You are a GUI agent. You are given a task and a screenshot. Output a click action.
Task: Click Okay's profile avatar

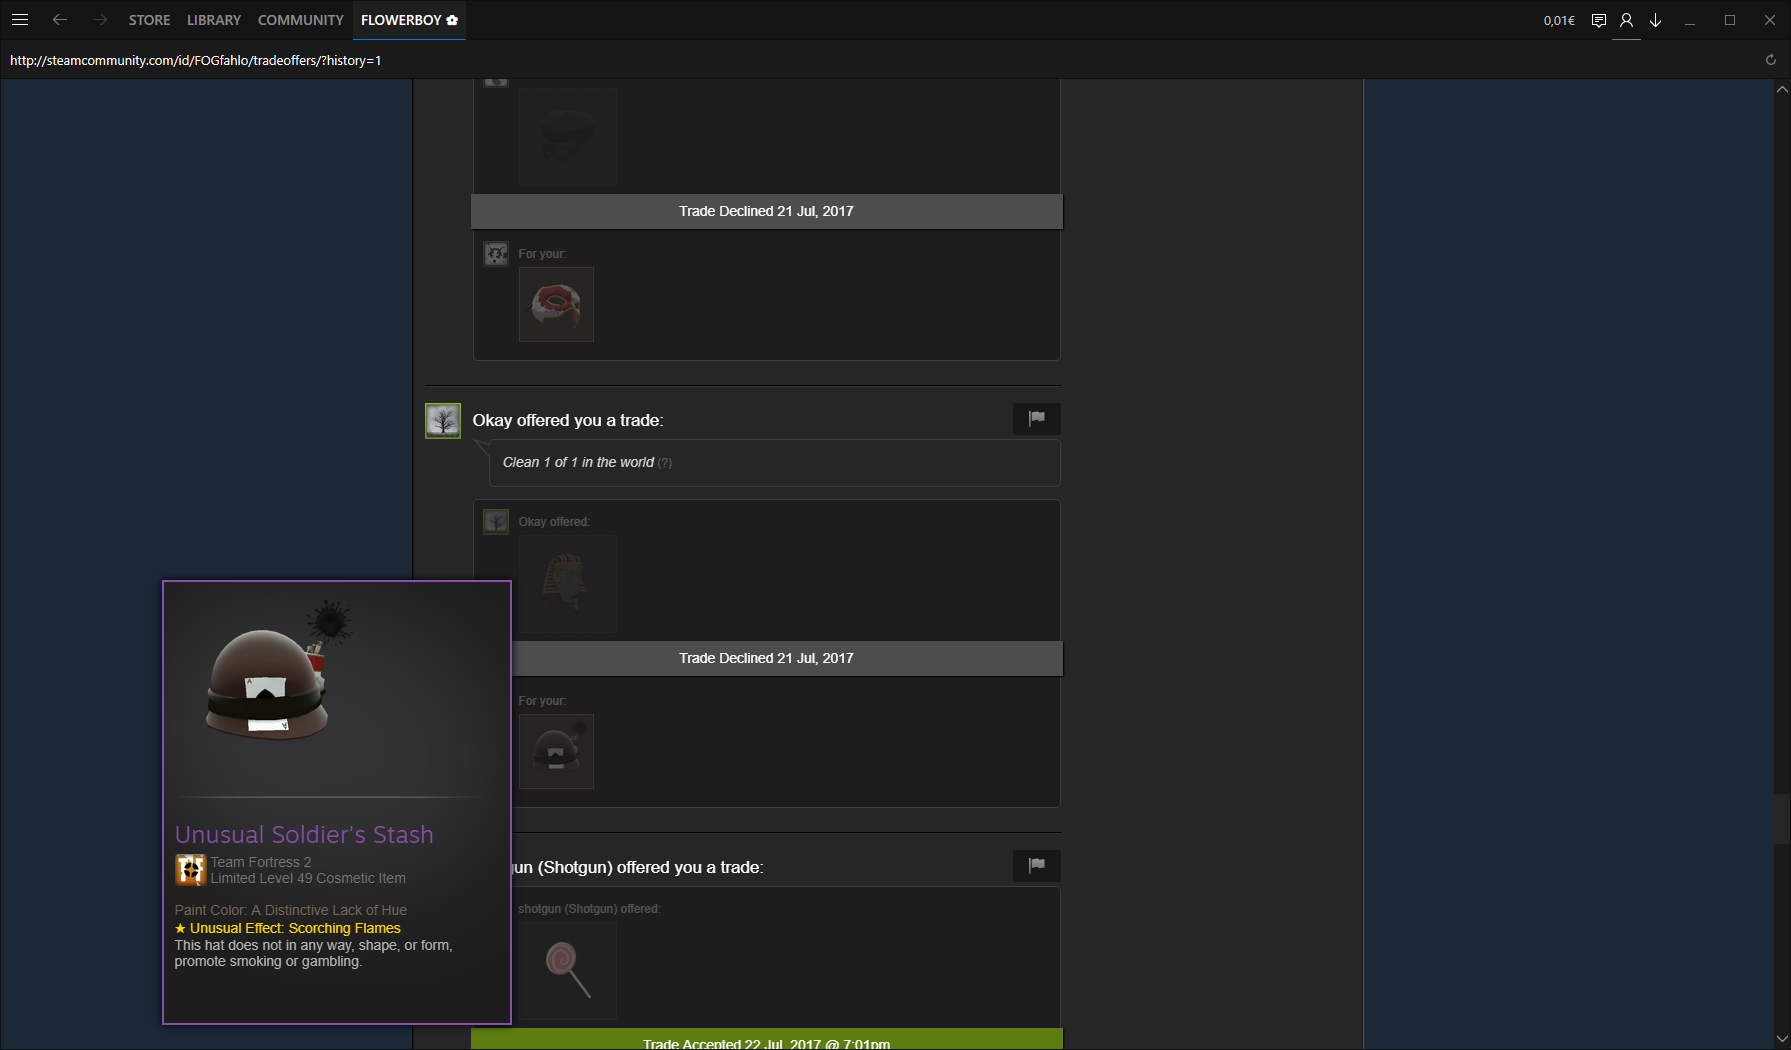tap(443, 421)
